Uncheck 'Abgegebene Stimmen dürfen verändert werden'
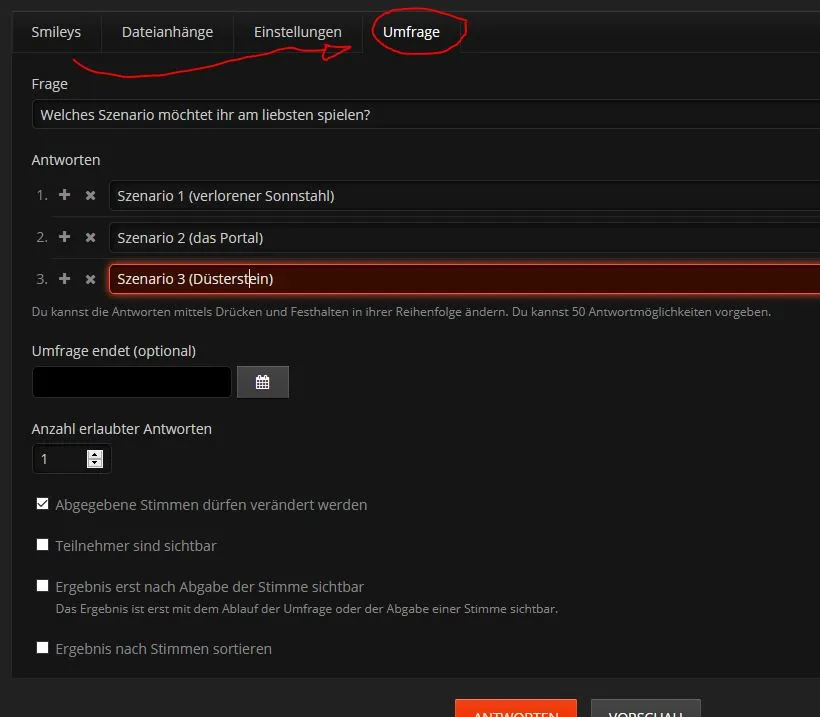The height and width of the screenshot is (717, 820). click(42, 504)
